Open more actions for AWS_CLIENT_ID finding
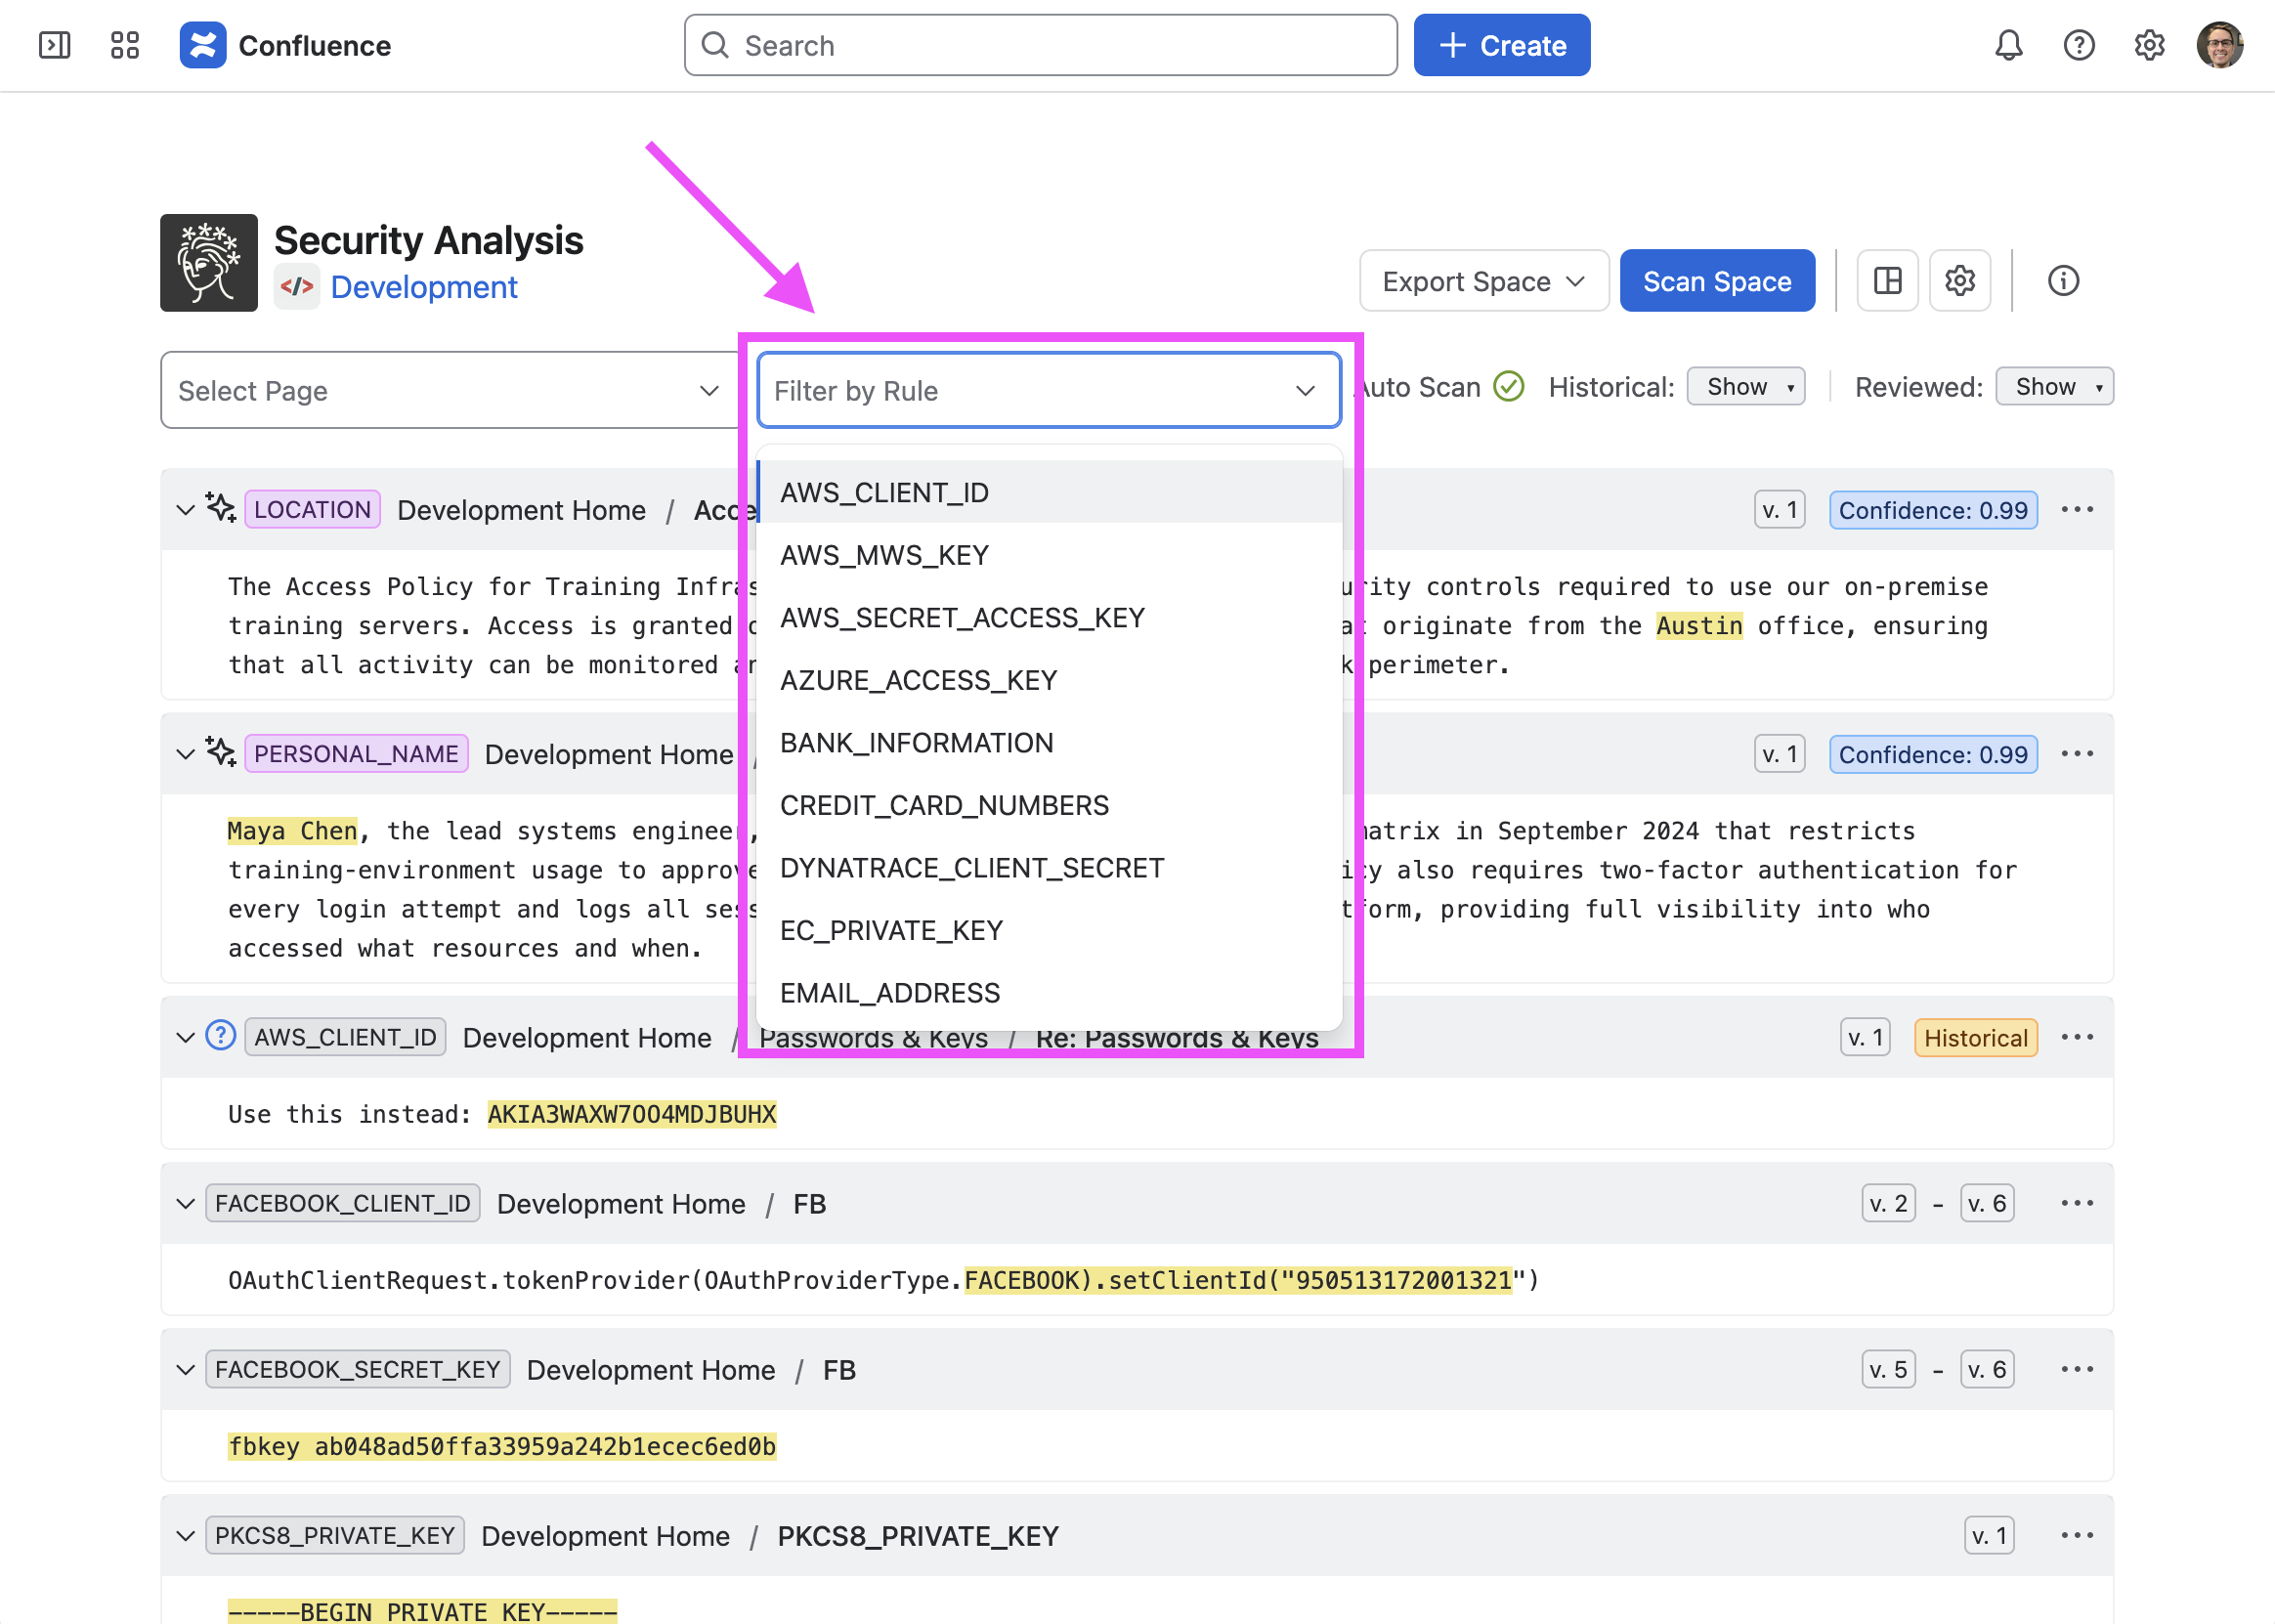Screen dimensions: 2275x1624 (2077, 1037)
